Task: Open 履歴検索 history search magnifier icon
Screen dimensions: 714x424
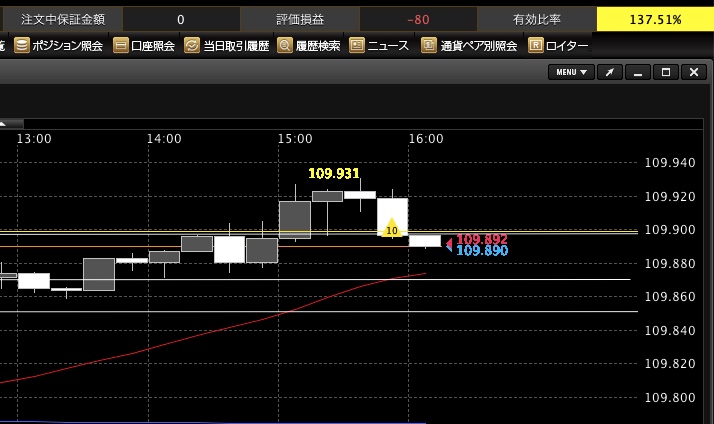Action: pyautogui.click(x=285, y=45)
